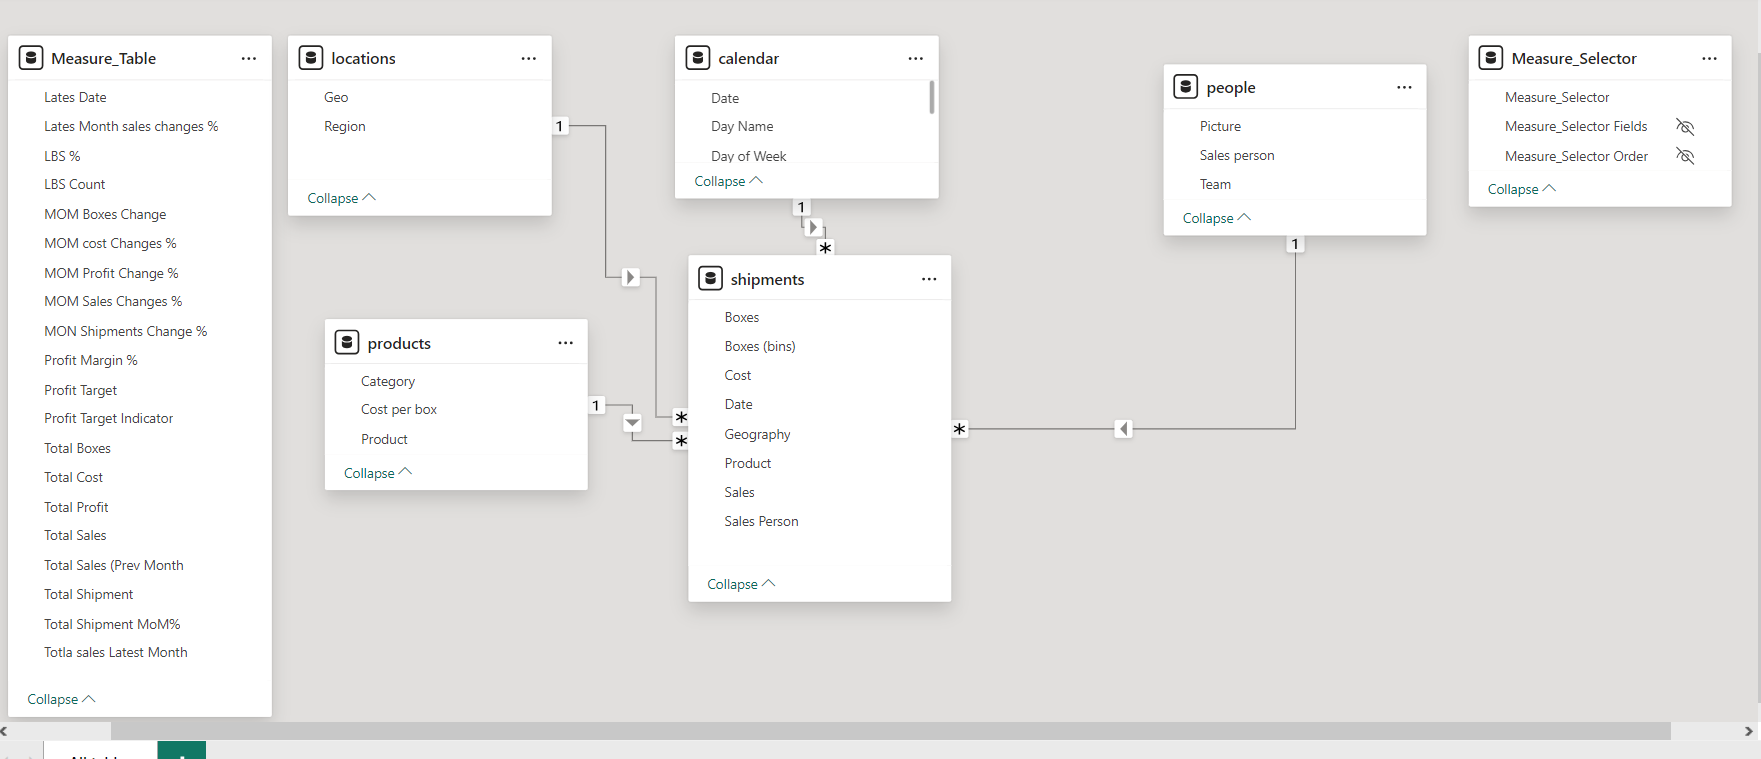The height and width of the screenshot is (759, 1761).
Task: Collapse the people table card
Action: pos(1216,218)
